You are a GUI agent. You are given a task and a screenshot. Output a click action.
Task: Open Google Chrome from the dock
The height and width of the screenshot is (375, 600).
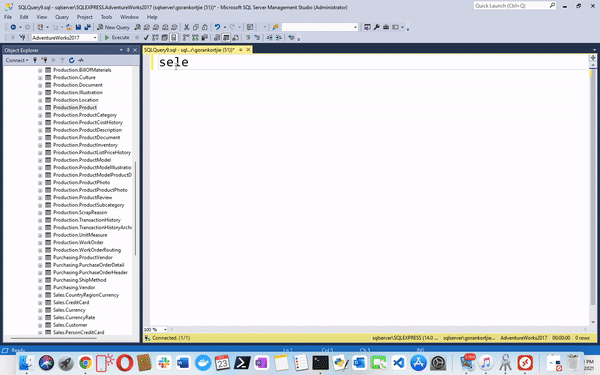pyautogui.click(x=86, y=362)
